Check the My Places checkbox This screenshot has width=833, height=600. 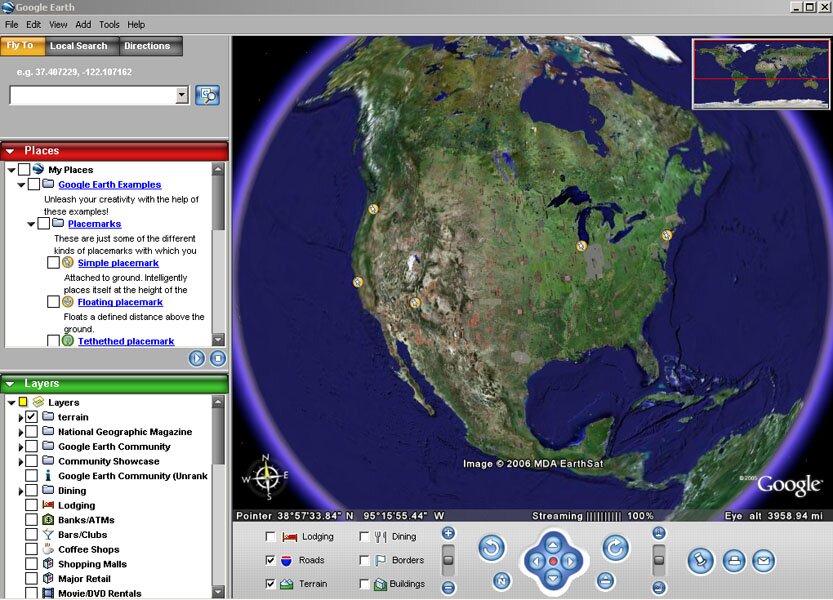(x=24, y=170)
